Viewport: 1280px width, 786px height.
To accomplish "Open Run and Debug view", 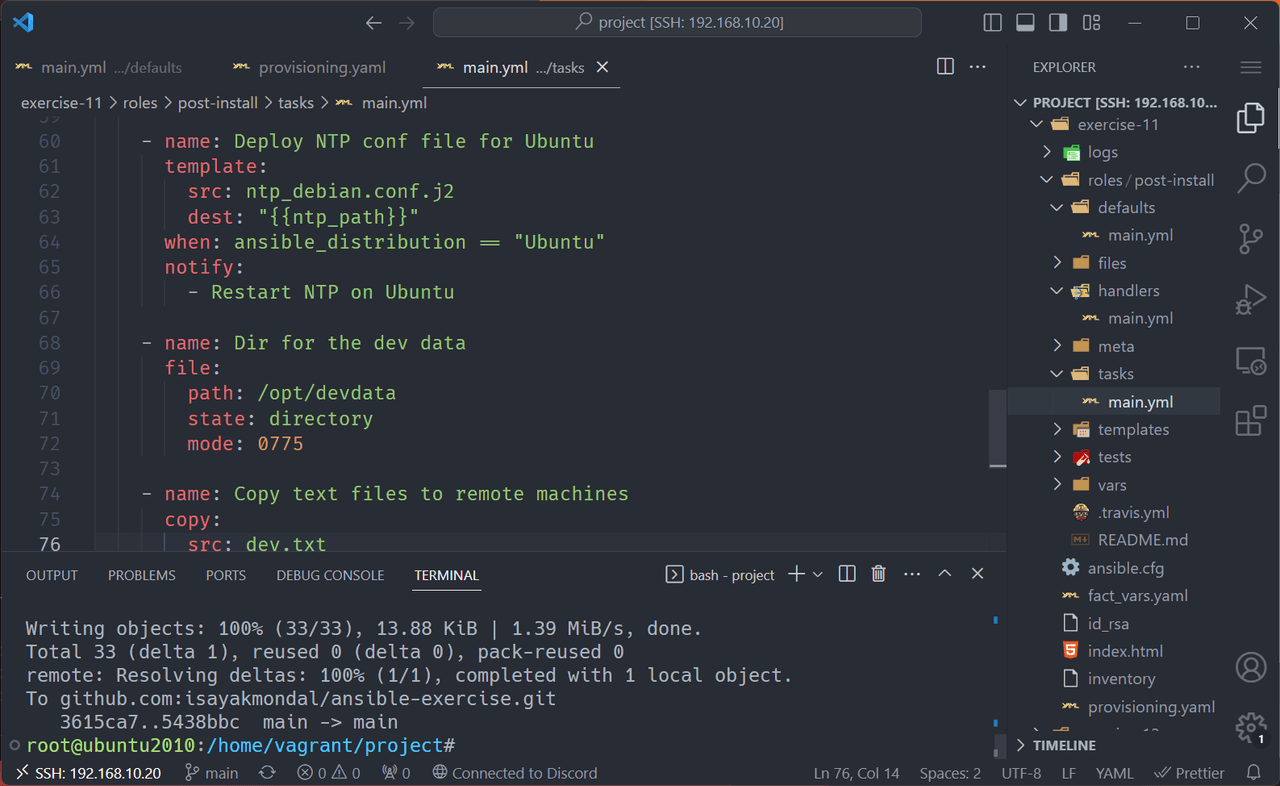I will (x=1251, y=299).
